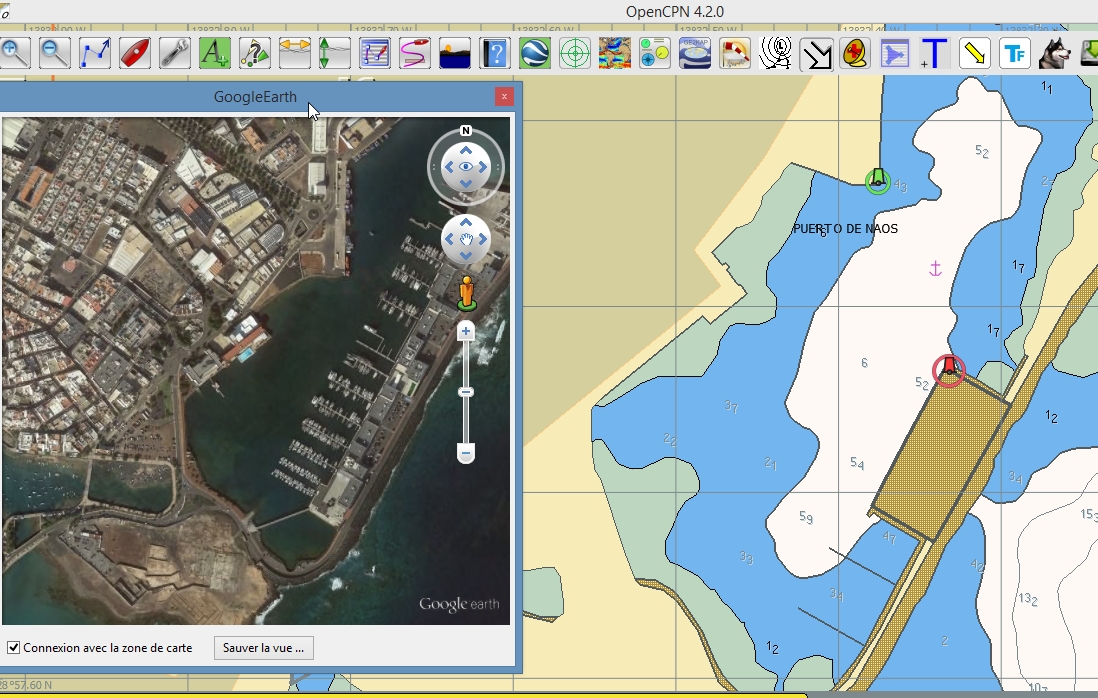Change color scheme sunset icon

(454, 53)
